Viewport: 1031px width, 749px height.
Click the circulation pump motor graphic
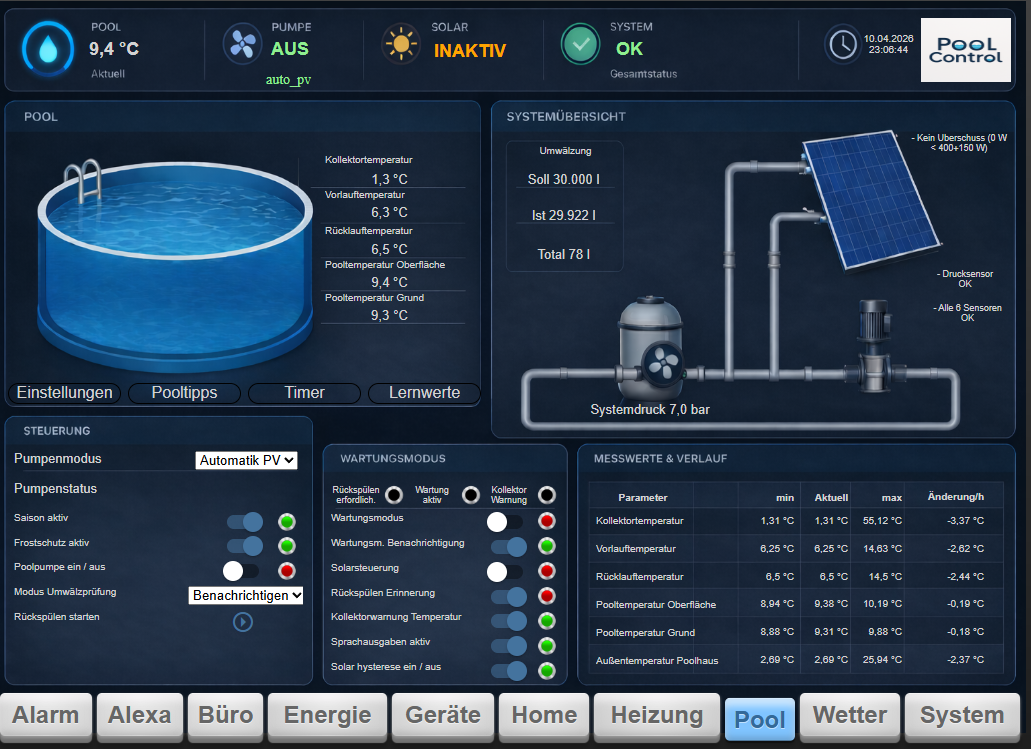click(x=873, y=345)
